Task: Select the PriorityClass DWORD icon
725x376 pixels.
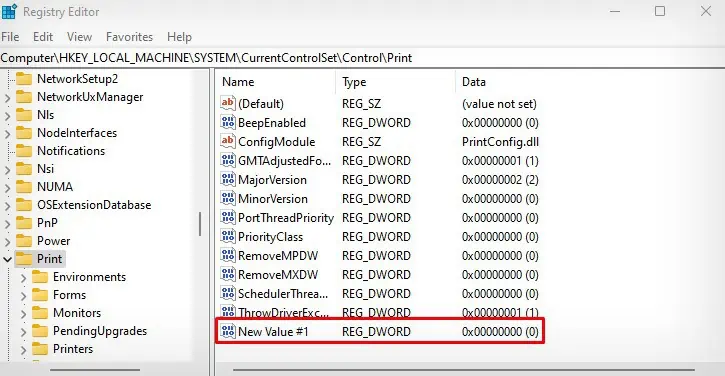Action: click(227, 236)
